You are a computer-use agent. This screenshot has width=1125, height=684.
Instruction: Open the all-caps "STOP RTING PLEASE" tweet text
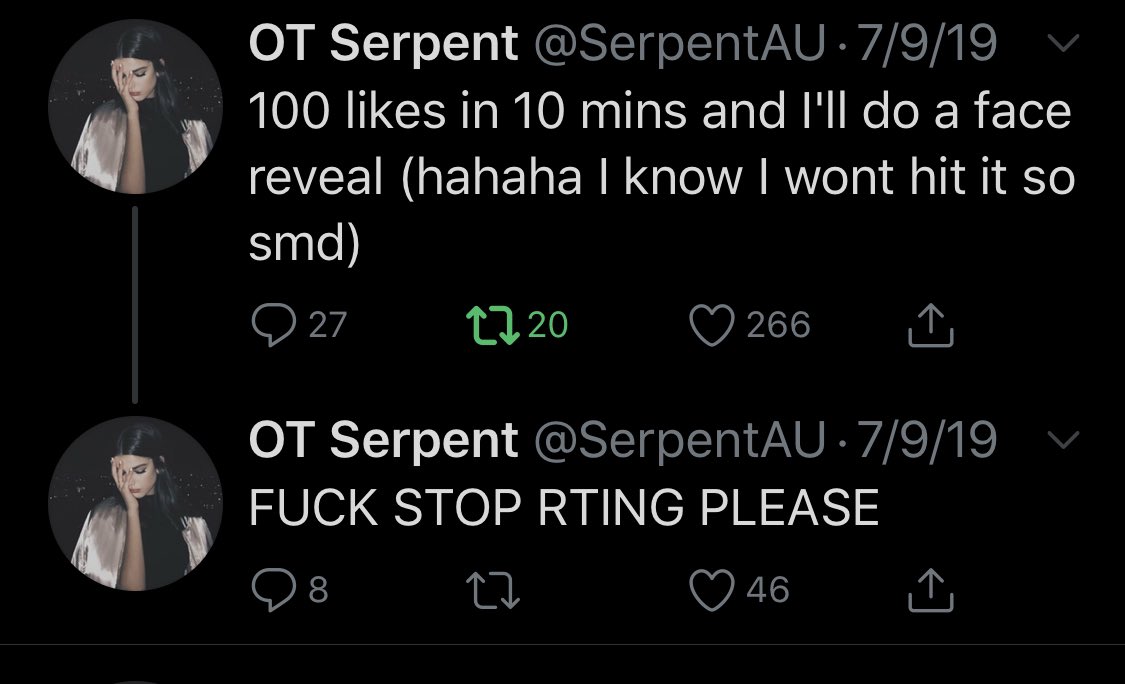563,508
